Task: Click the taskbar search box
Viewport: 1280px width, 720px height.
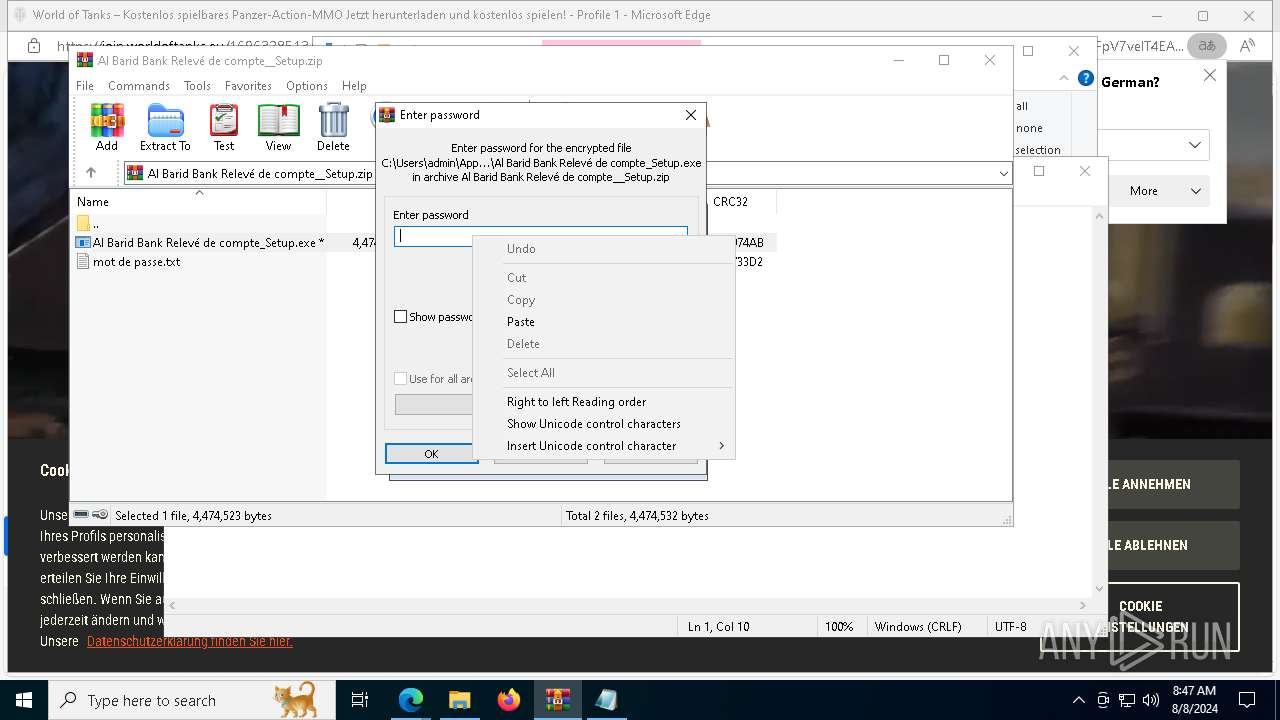Action: [x=191, y=700]
